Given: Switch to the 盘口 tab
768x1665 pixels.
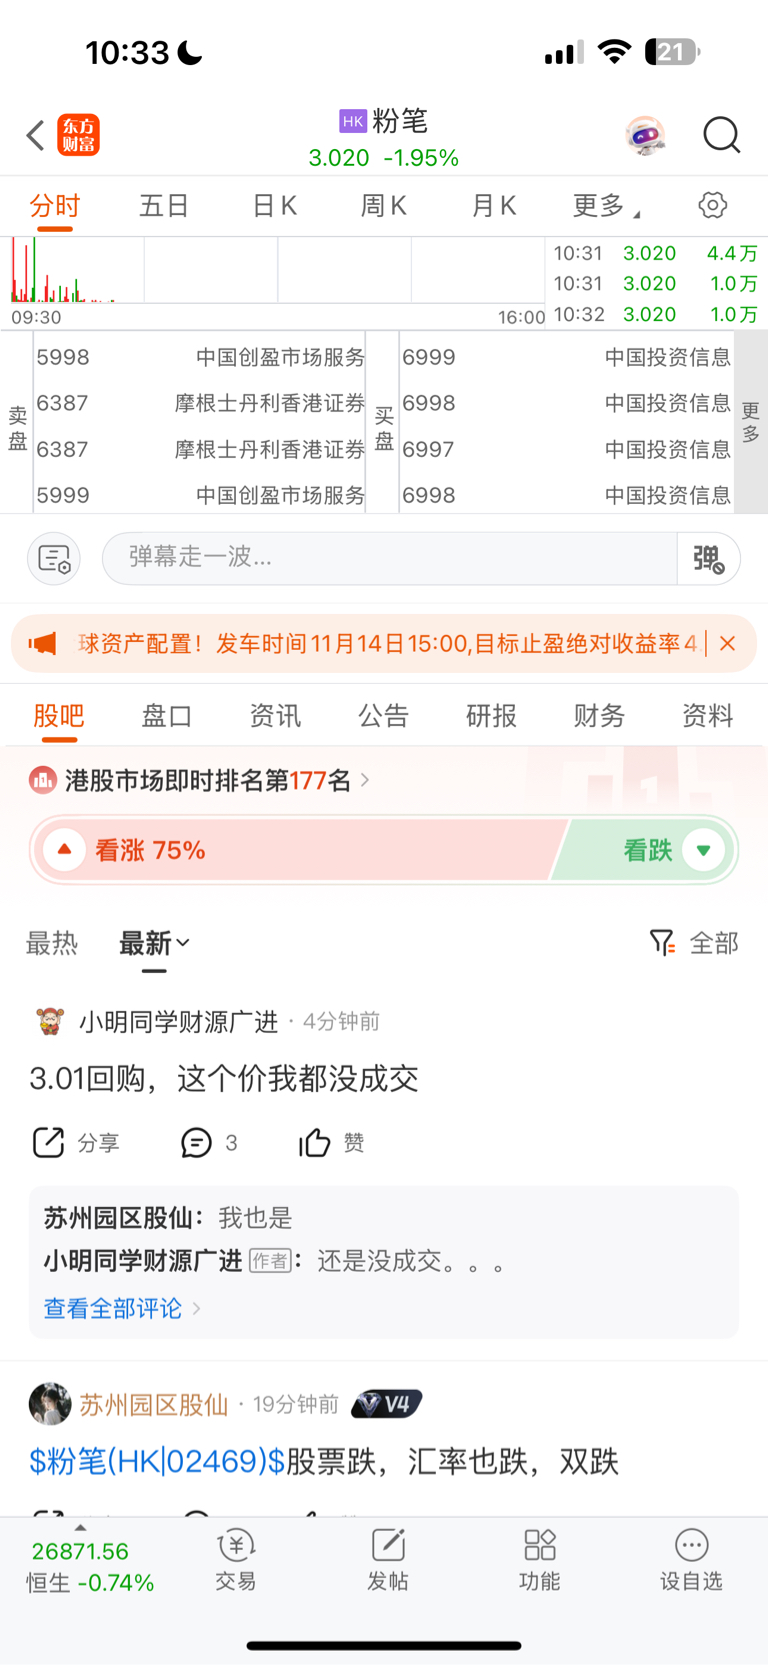Looking at the screenshot, I should point(166,716).
